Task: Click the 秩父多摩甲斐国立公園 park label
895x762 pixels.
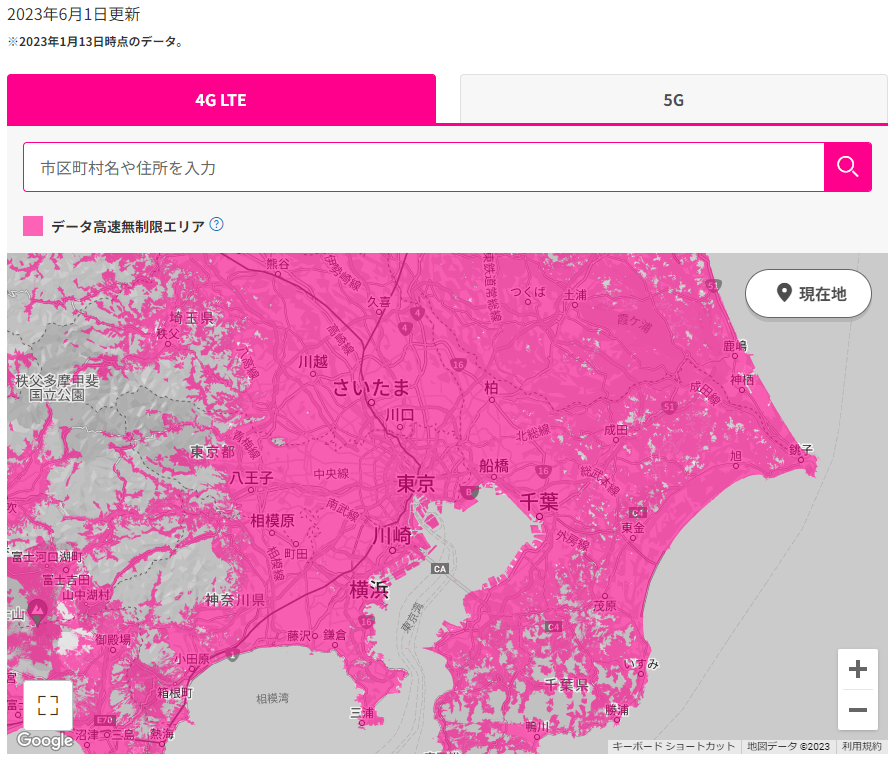Action: 57,388
